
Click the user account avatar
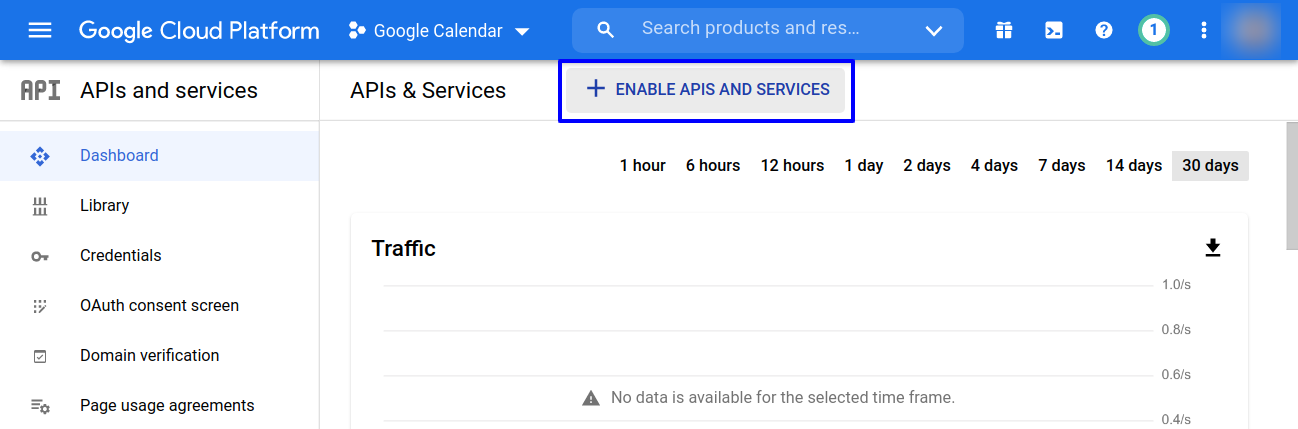click(1251, 30)
